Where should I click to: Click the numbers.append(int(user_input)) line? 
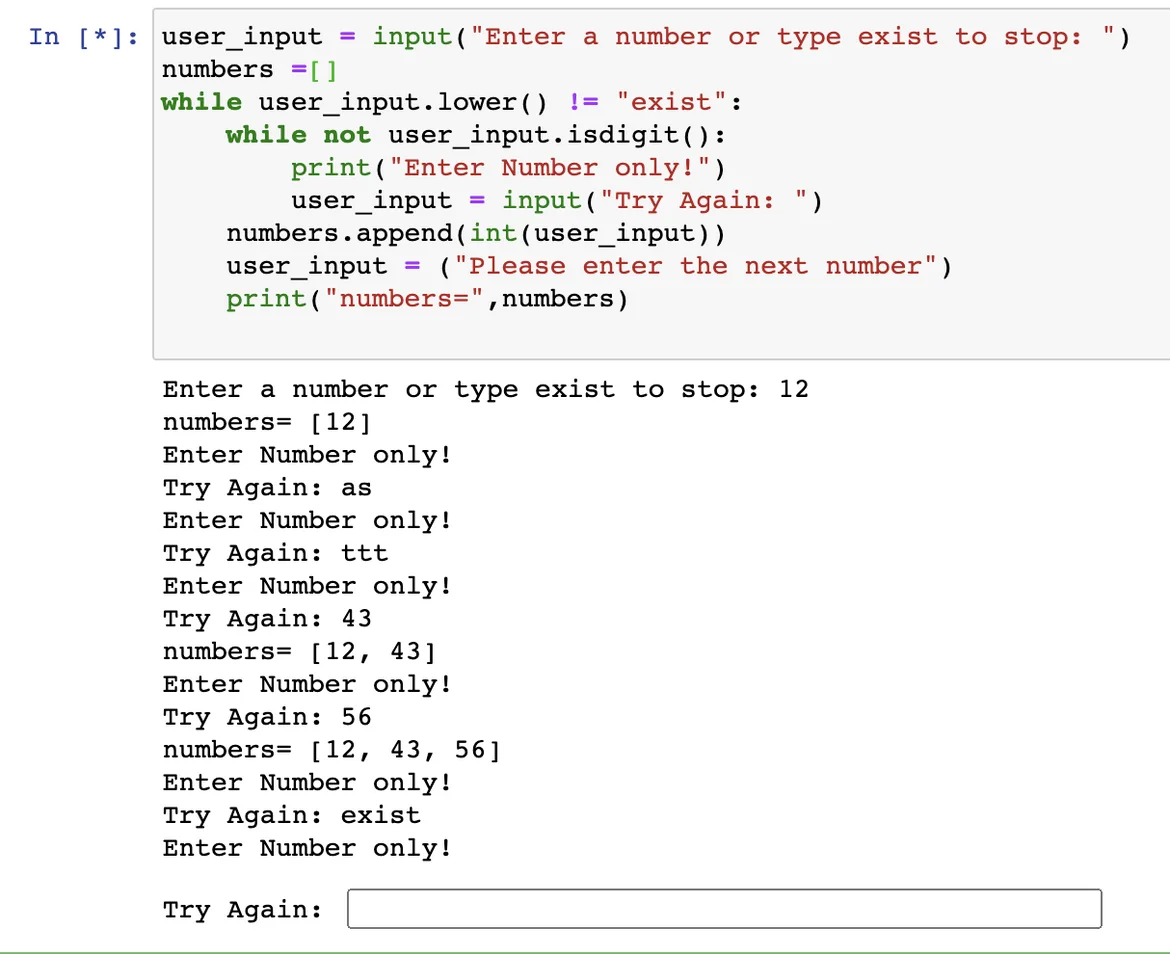click(475, 234)
